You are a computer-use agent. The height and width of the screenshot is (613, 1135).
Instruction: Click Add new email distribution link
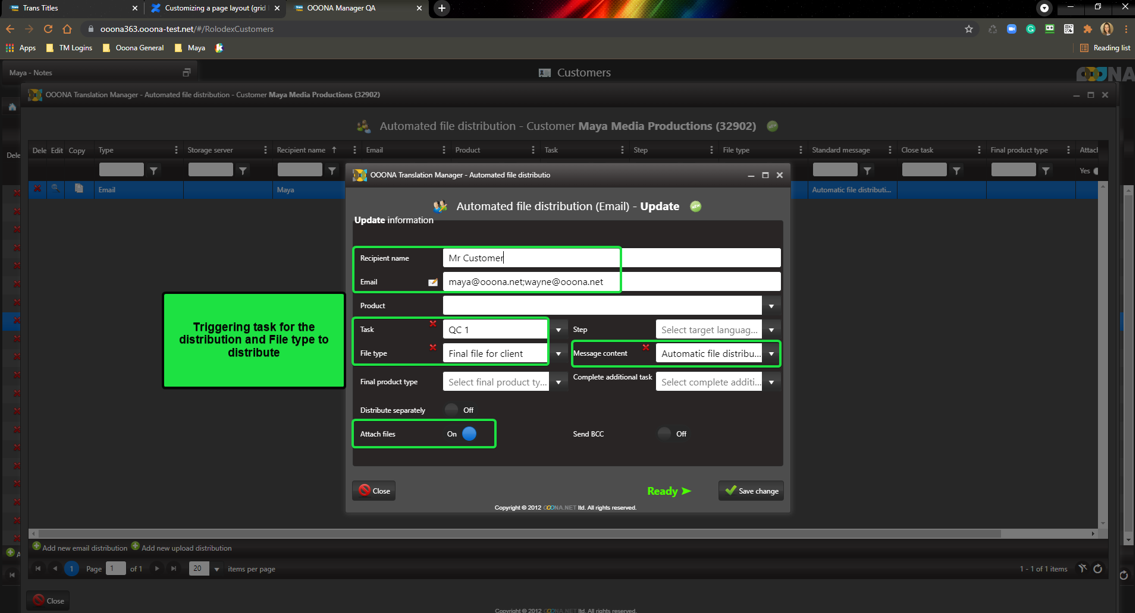point(86,548)
